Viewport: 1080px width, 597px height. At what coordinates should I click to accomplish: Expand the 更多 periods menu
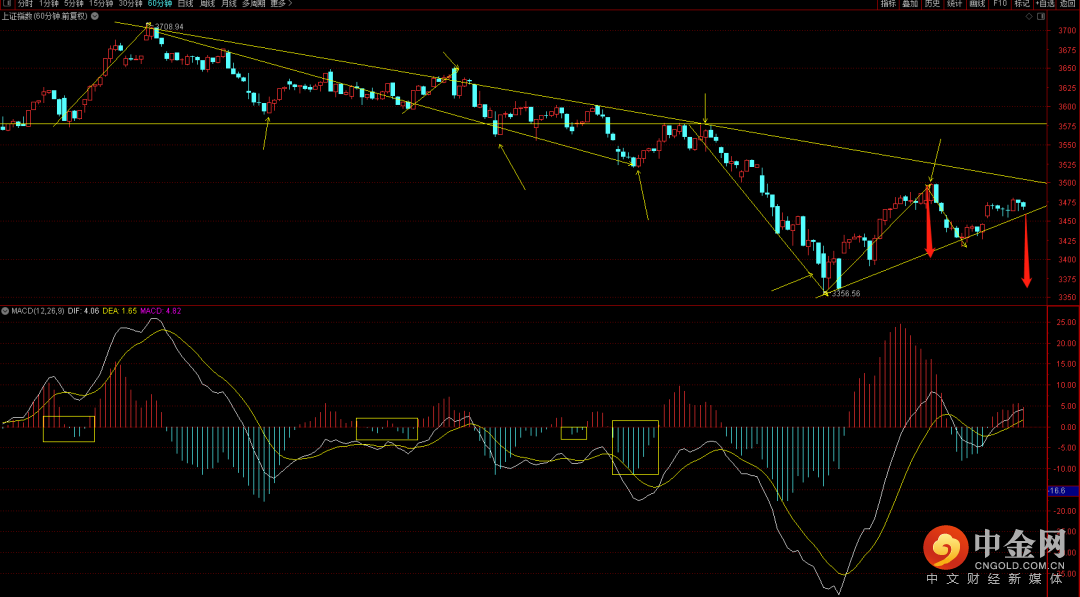[279, 4]
